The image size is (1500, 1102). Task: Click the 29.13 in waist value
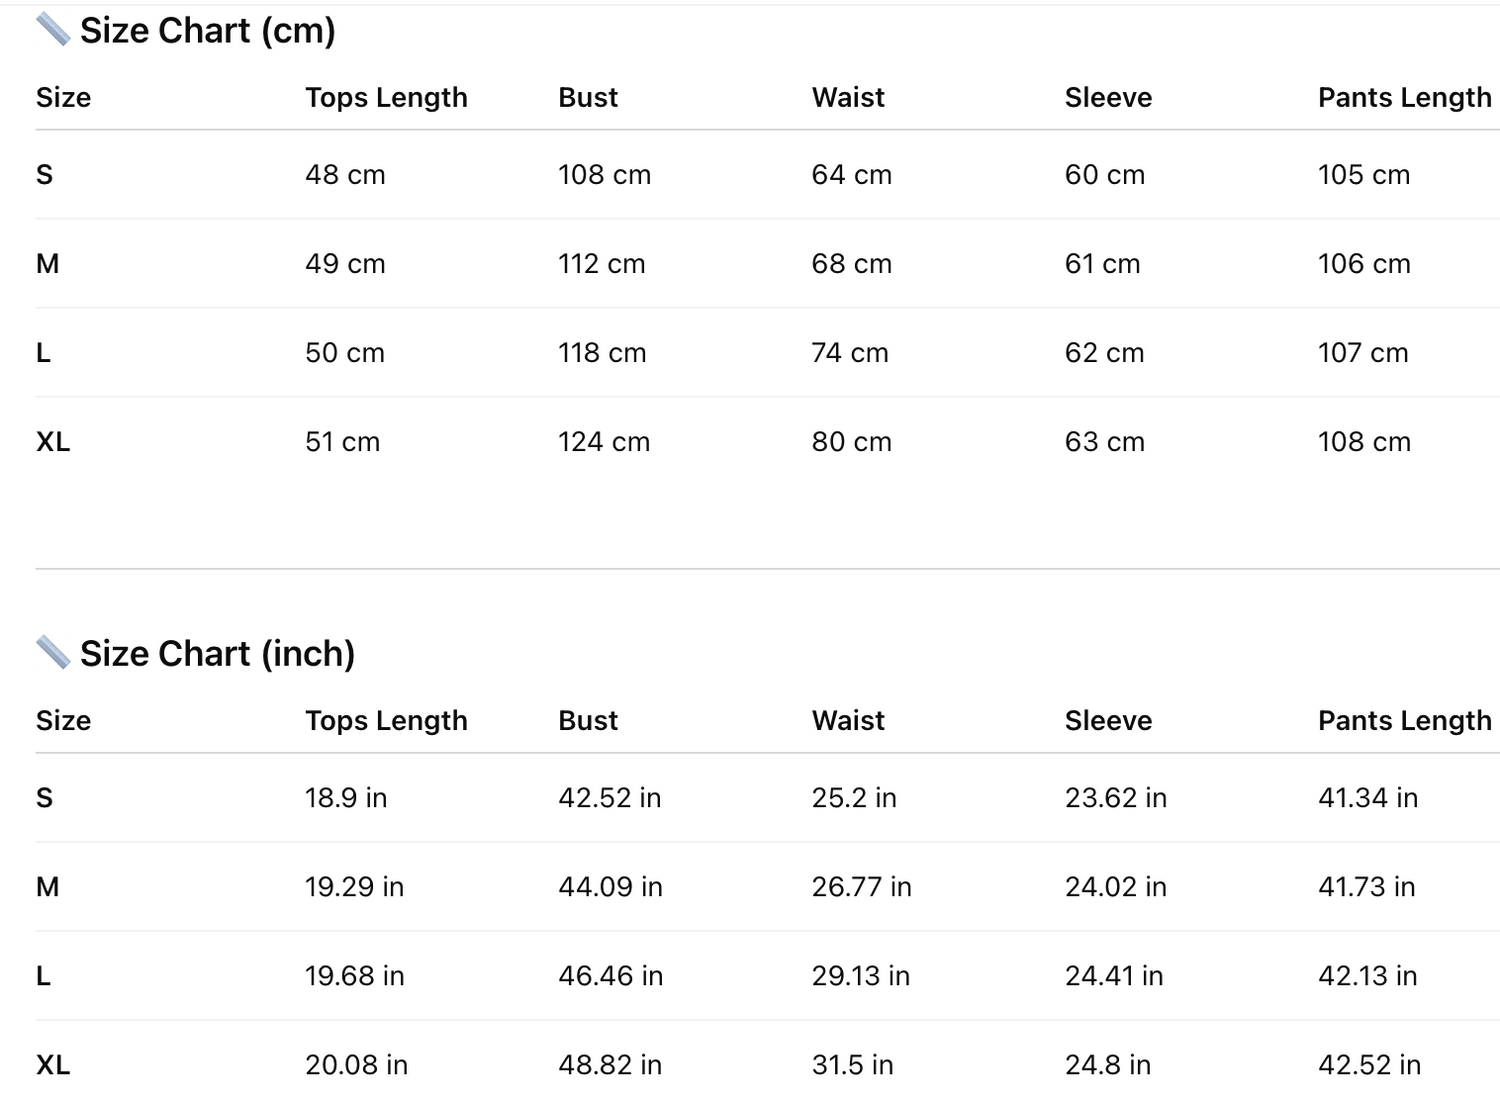tap(860, 976)
